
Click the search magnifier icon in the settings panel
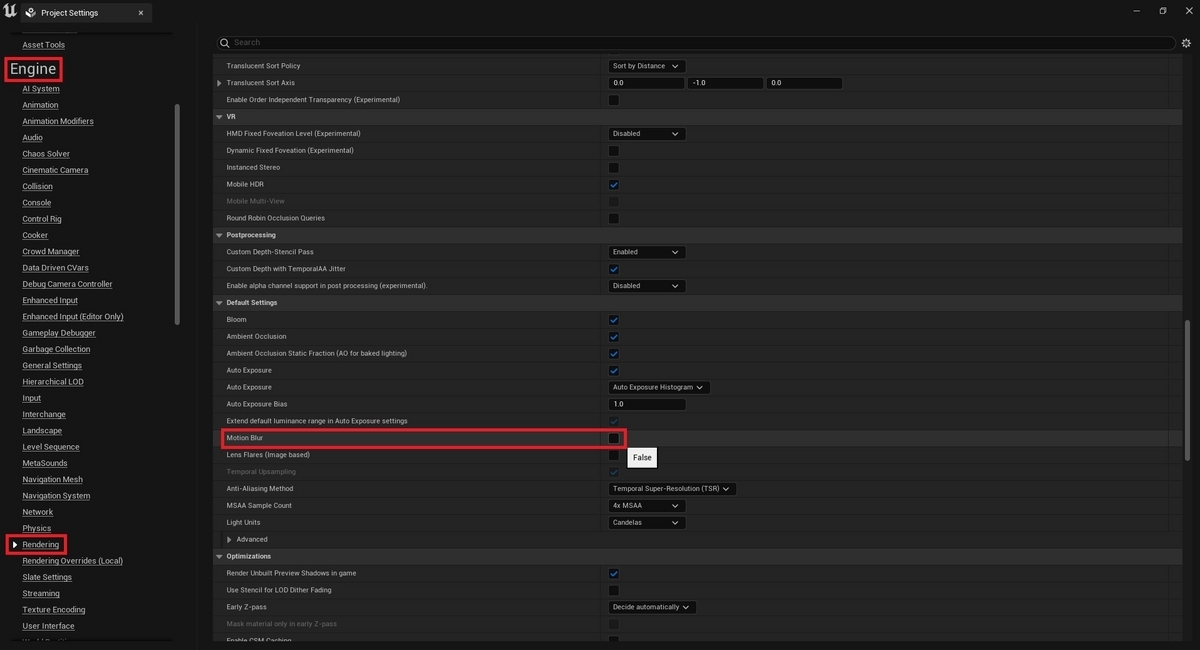[224, 42]
